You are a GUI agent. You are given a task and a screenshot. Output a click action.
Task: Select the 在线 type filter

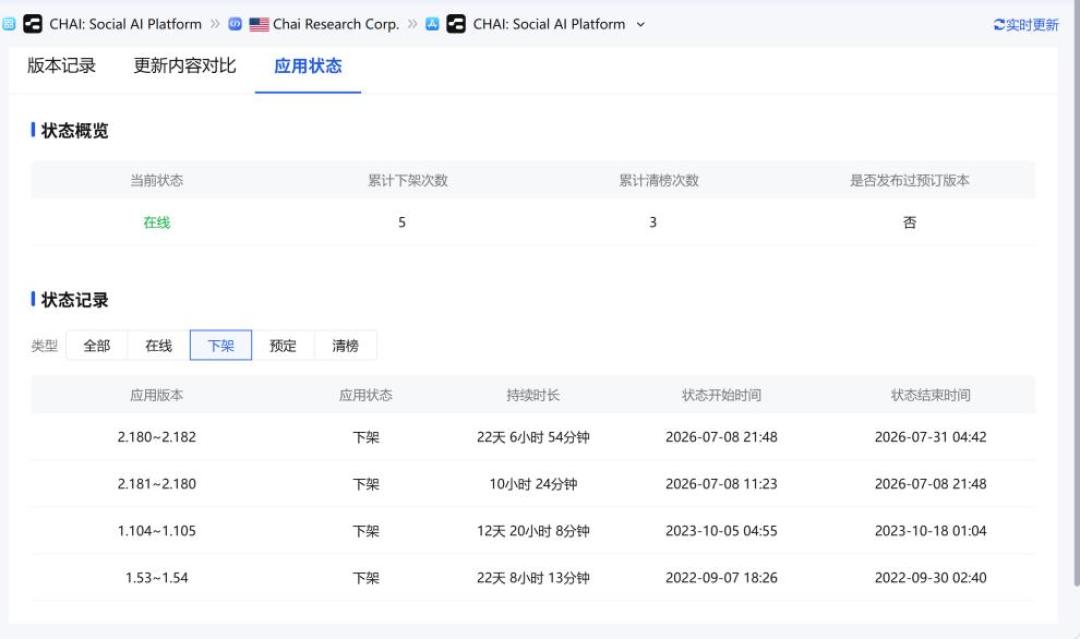(x=158, y=346)
